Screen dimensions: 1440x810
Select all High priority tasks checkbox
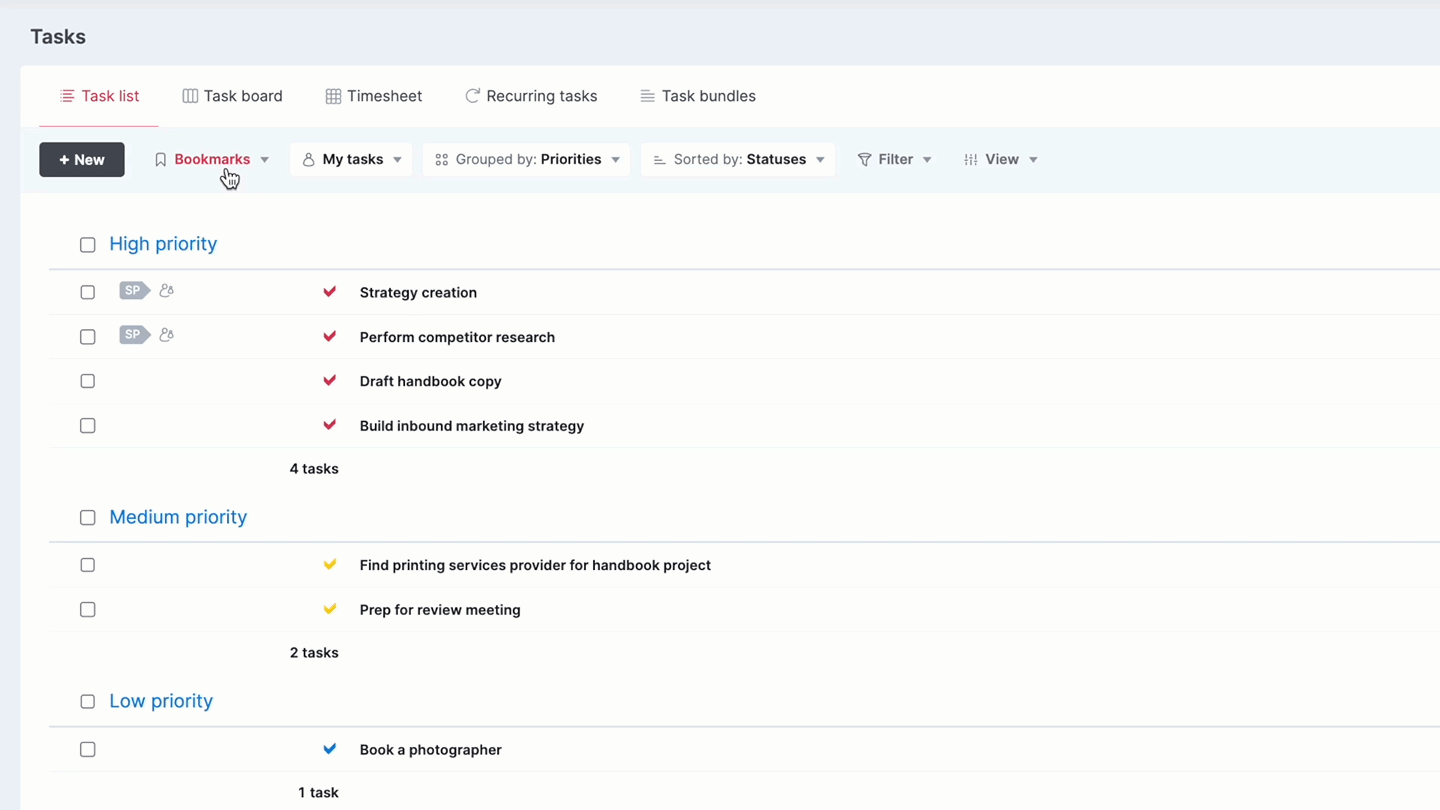click(88, 245)
